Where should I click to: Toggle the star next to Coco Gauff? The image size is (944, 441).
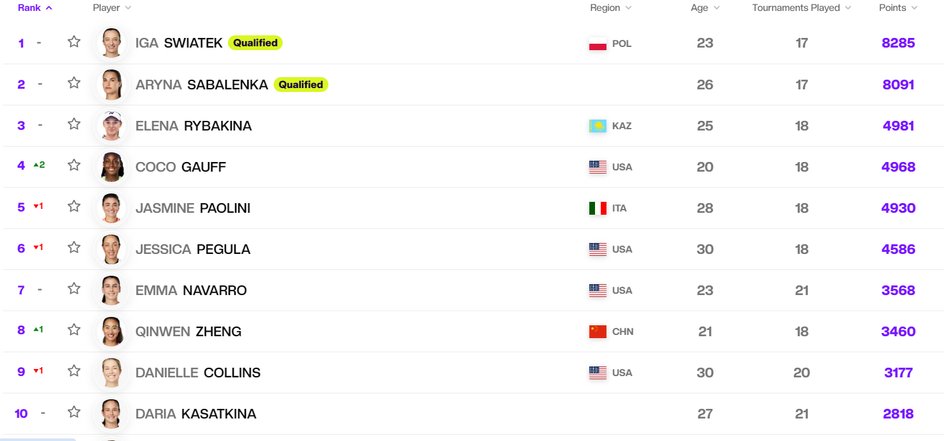click(x=74, y=165)
